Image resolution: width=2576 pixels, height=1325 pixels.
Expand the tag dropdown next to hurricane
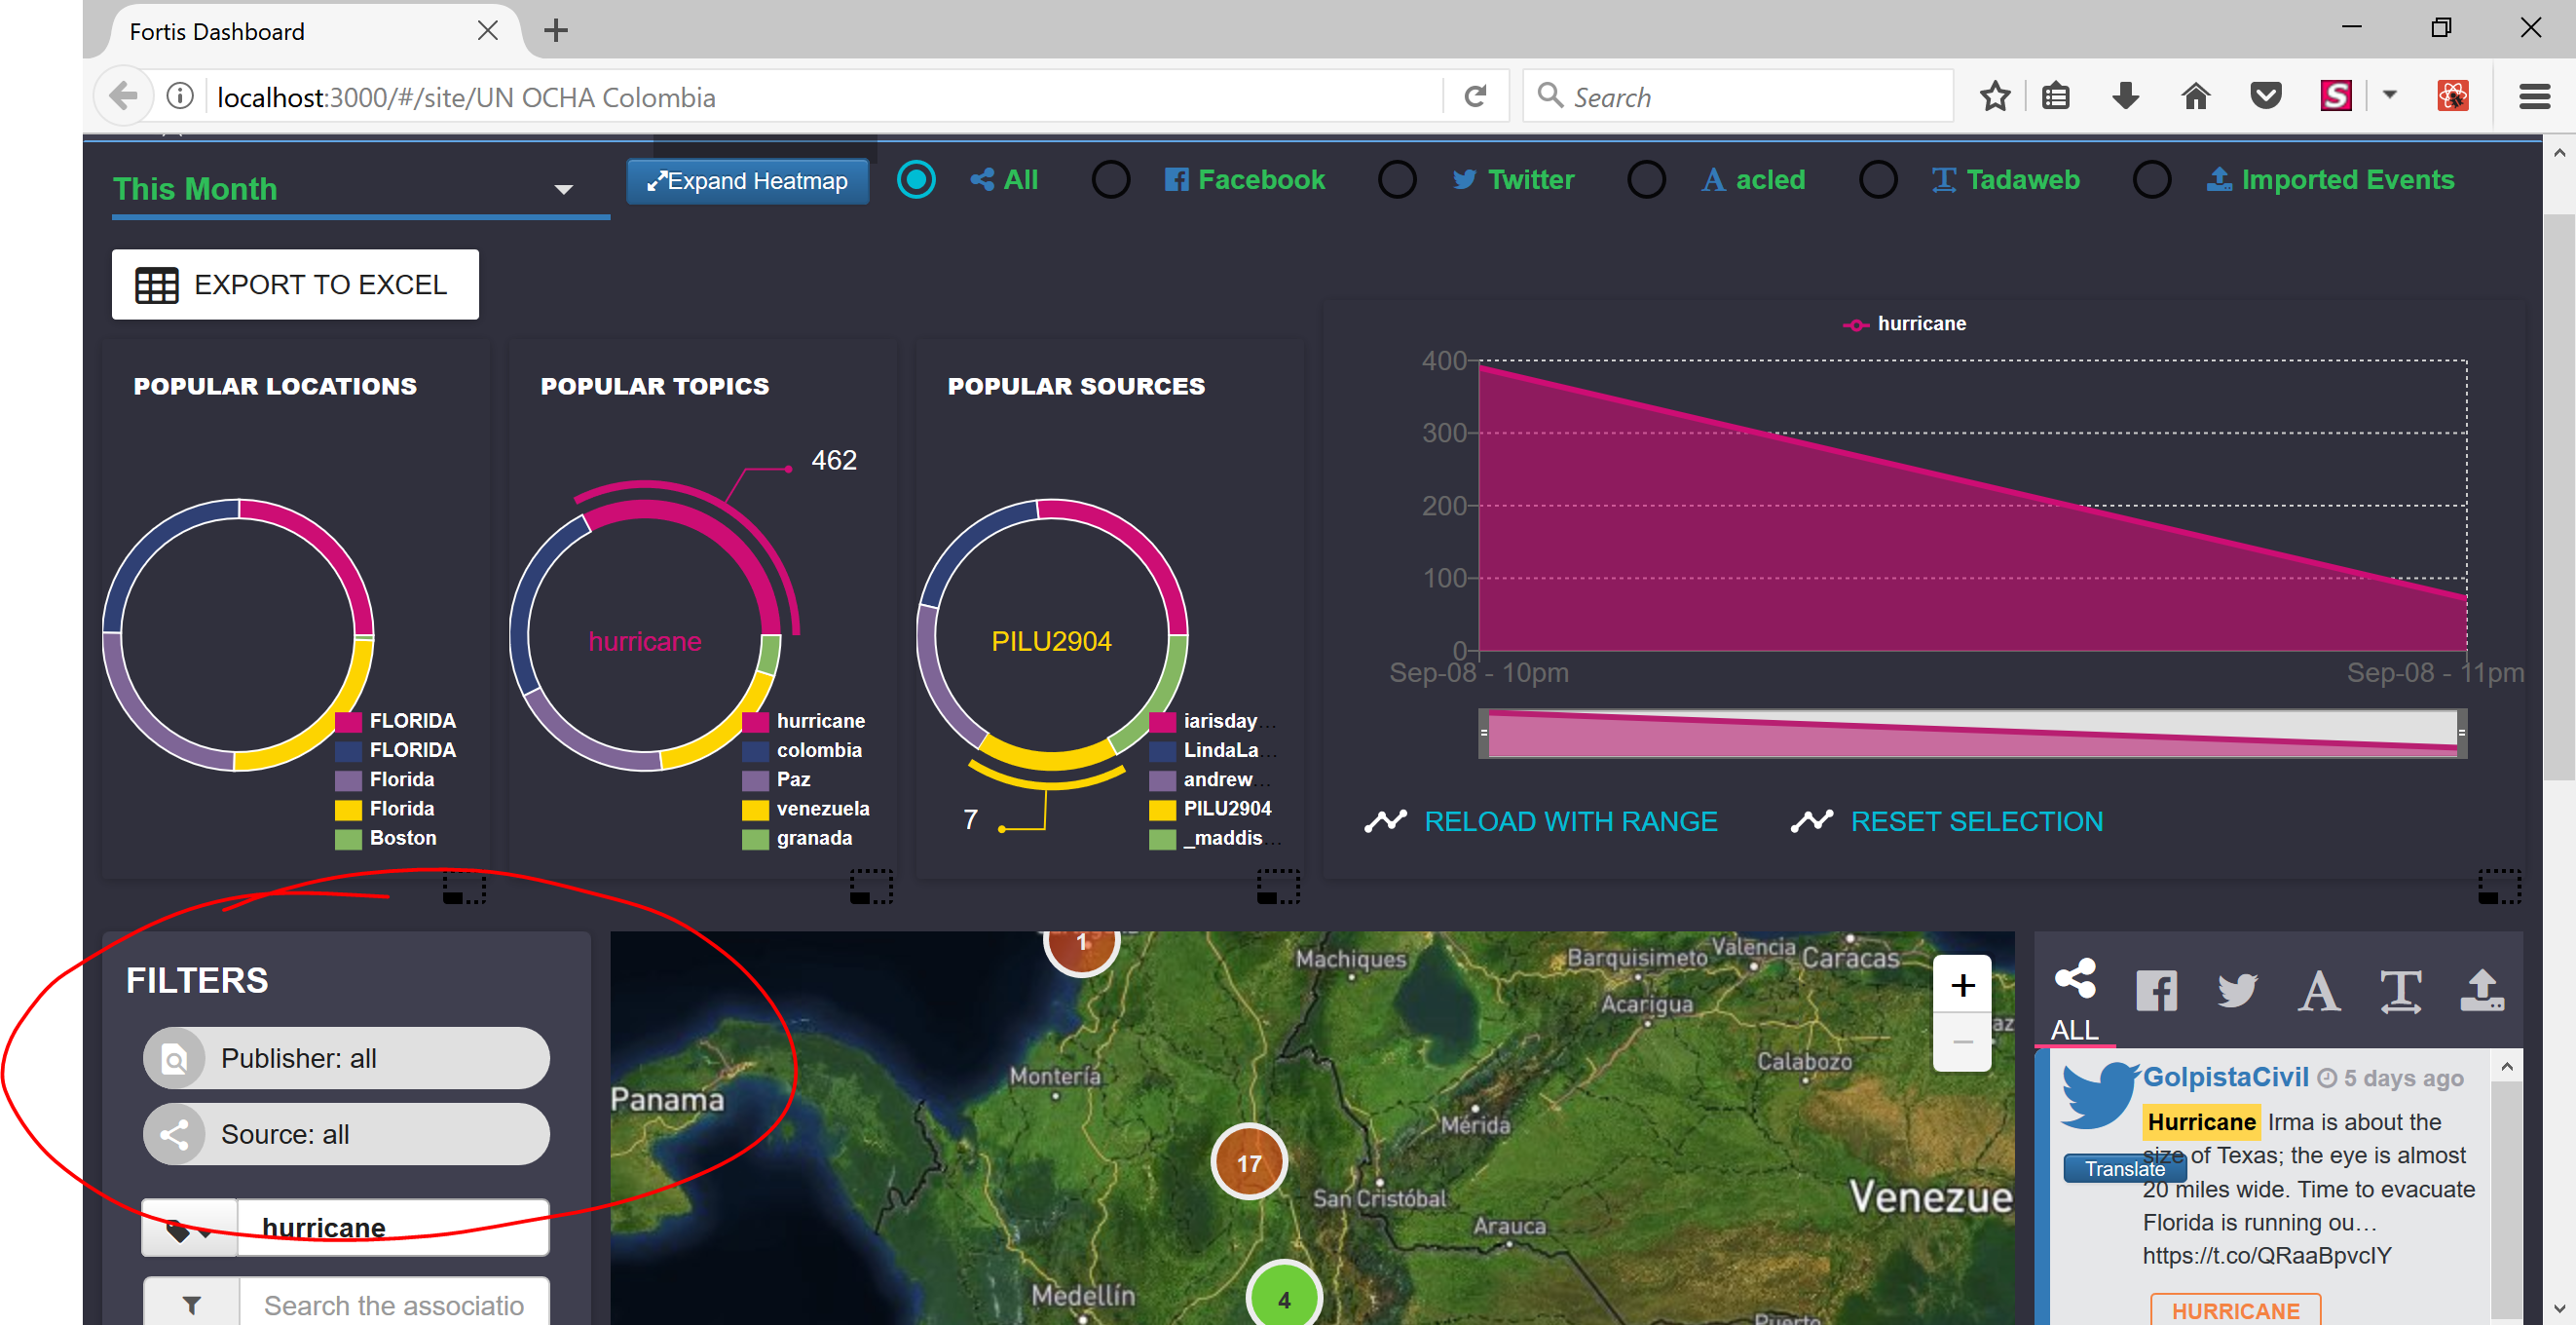tap(188, 1229)
